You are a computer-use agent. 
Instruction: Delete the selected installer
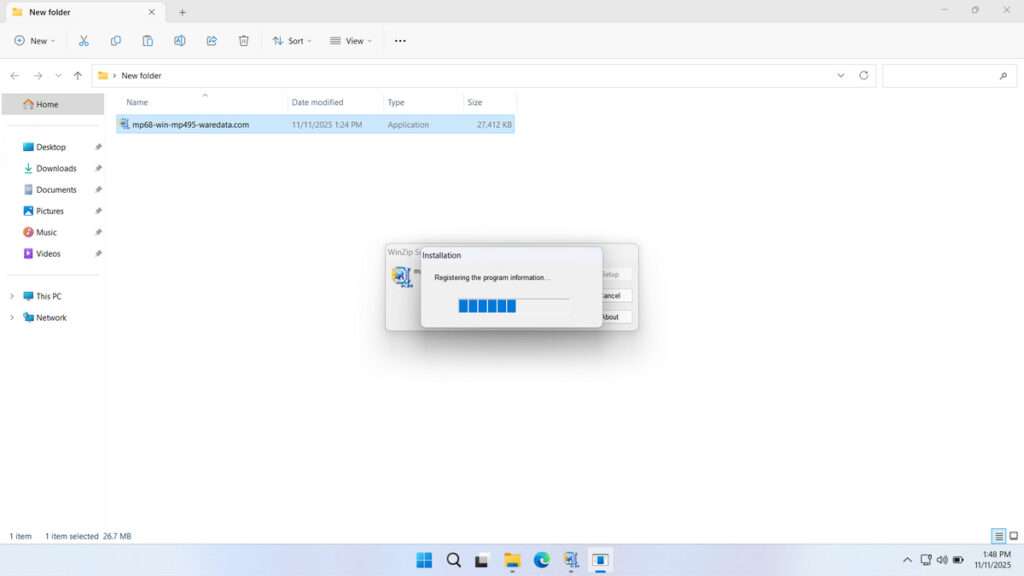tap(243, 40)
